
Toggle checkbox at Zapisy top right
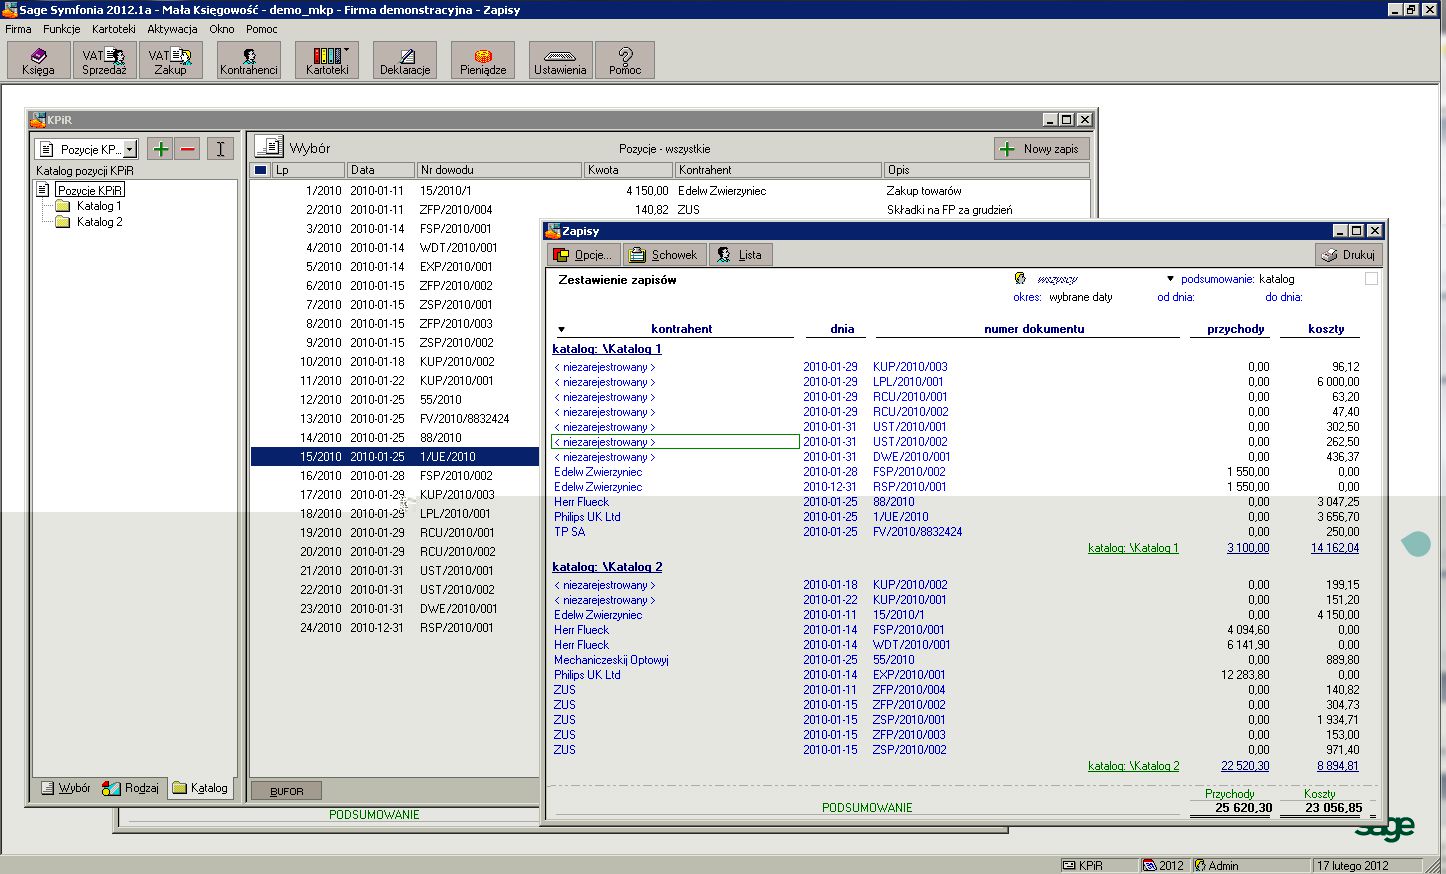(1372, 279)
